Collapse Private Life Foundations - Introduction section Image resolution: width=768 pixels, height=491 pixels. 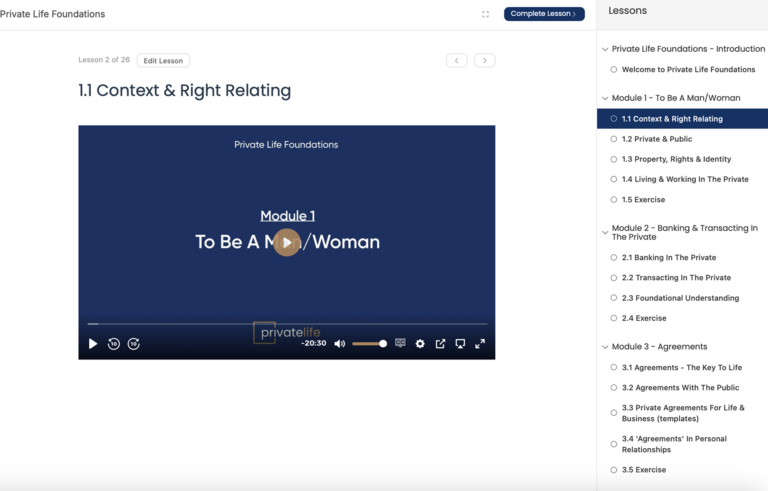click(x=605, y=49)
